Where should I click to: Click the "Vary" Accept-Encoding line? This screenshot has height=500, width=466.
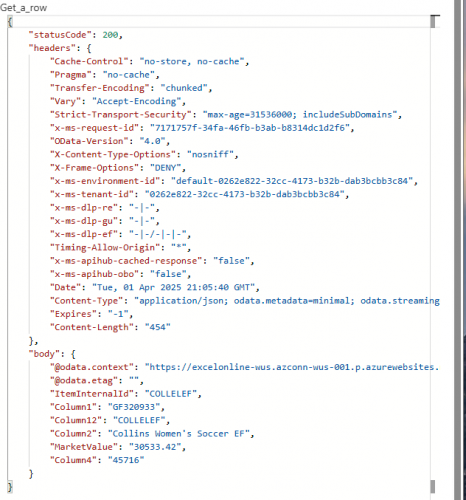coord(118,101)
